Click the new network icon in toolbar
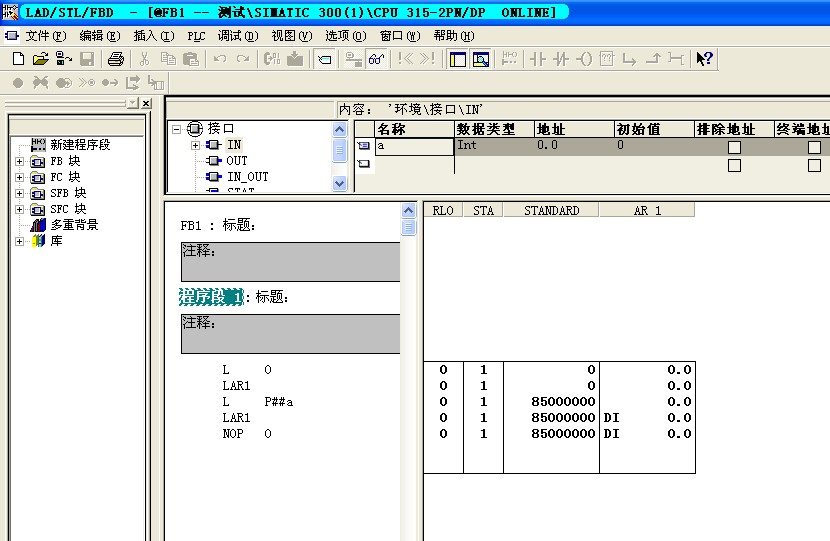Screen dimensions: 830x541 [509, 59]
